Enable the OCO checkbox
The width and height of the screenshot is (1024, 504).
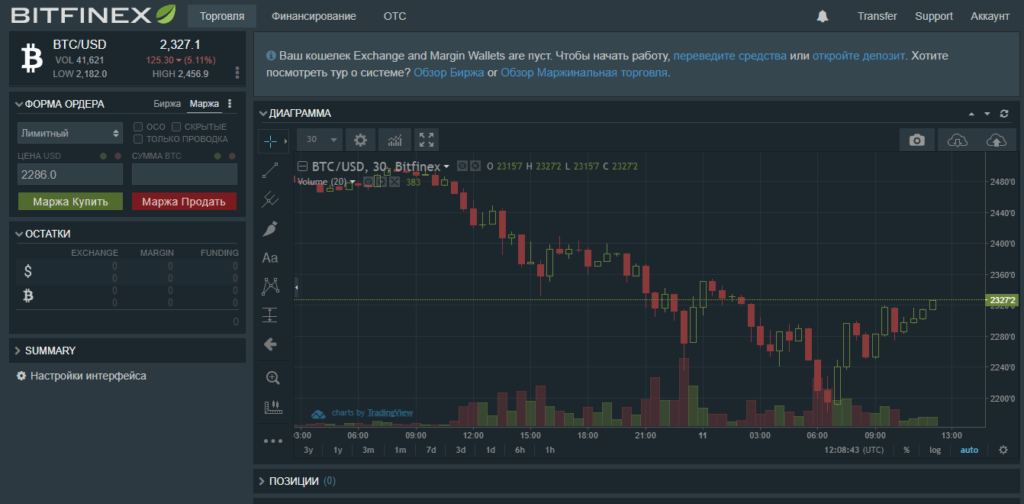138,127
